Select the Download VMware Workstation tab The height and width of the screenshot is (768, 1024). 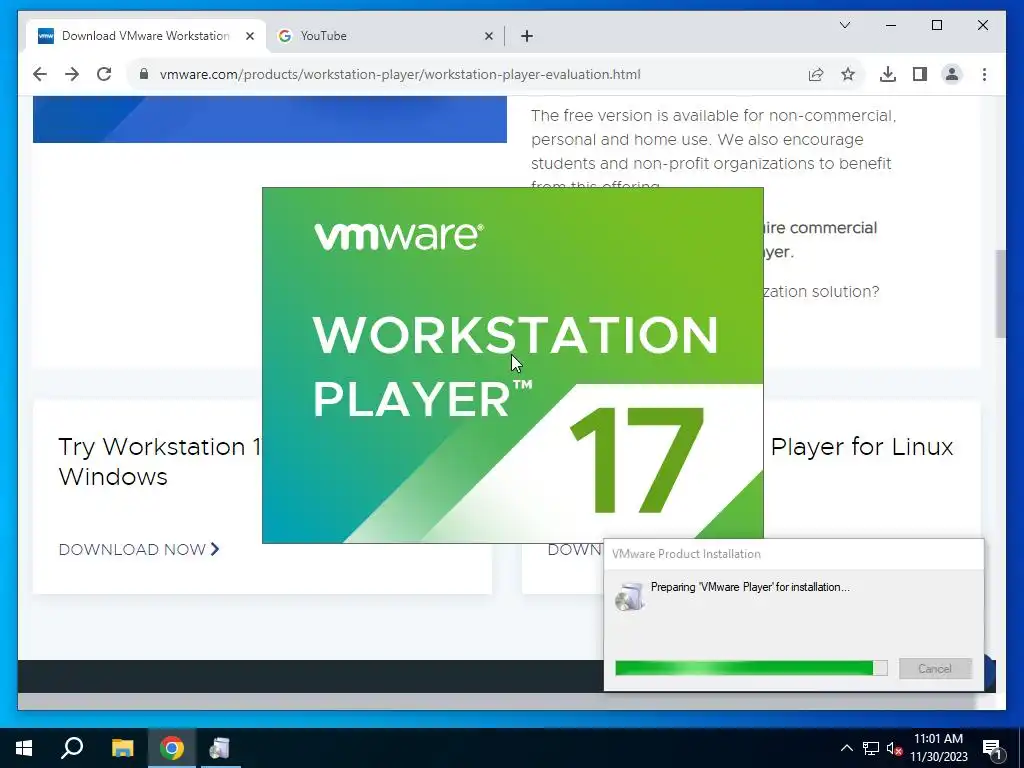pos(146,36)
